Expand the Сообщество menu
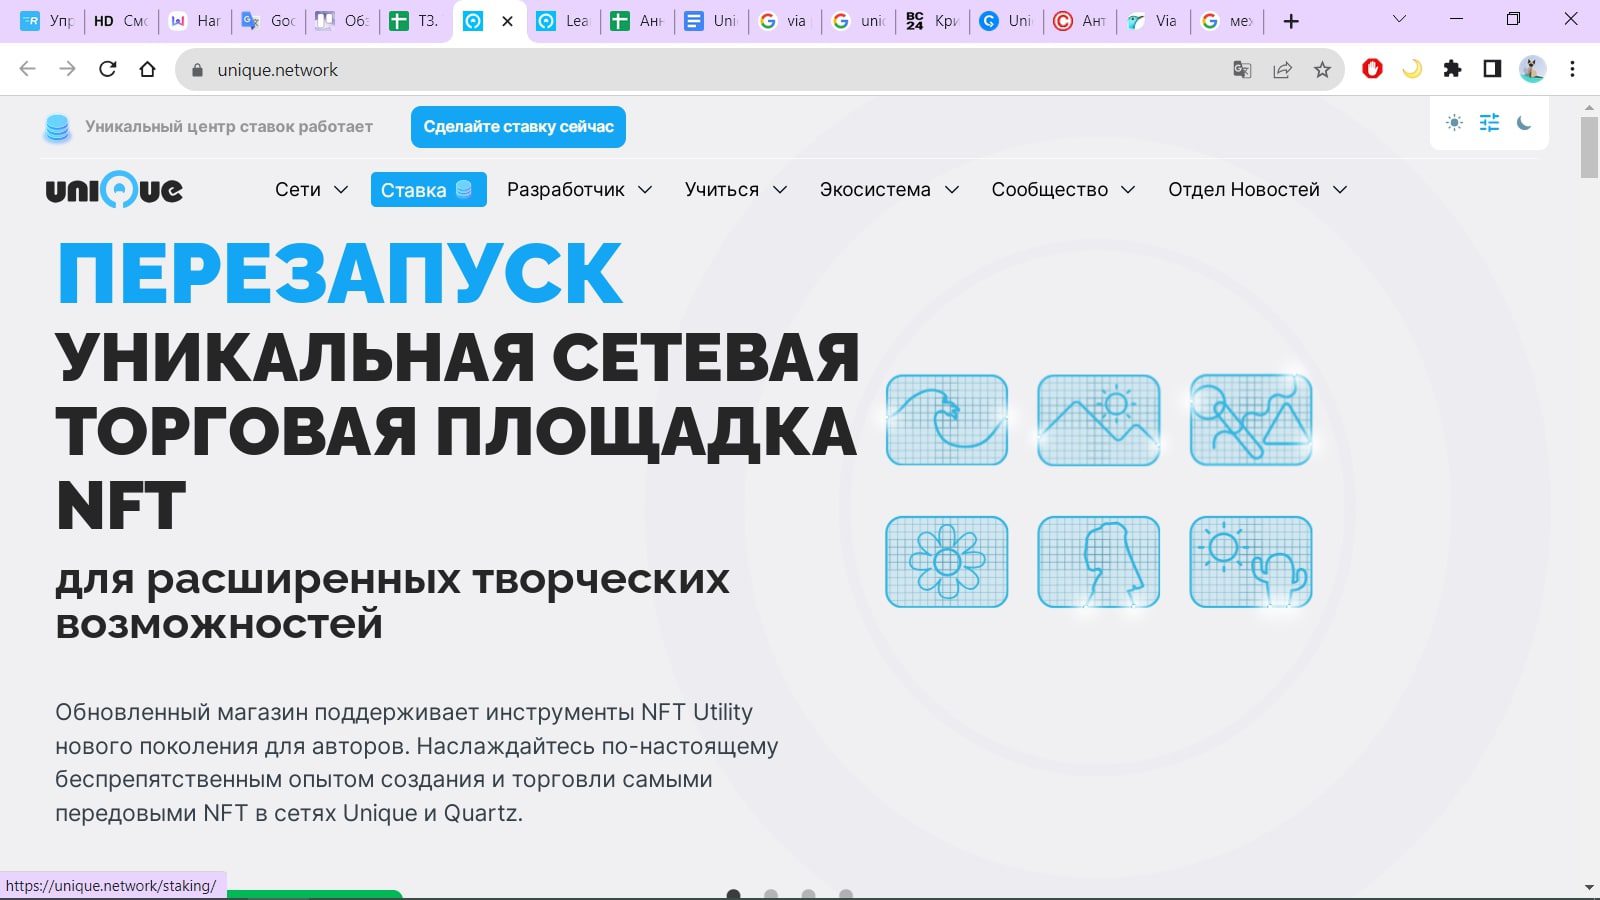 pos(1063,190)
